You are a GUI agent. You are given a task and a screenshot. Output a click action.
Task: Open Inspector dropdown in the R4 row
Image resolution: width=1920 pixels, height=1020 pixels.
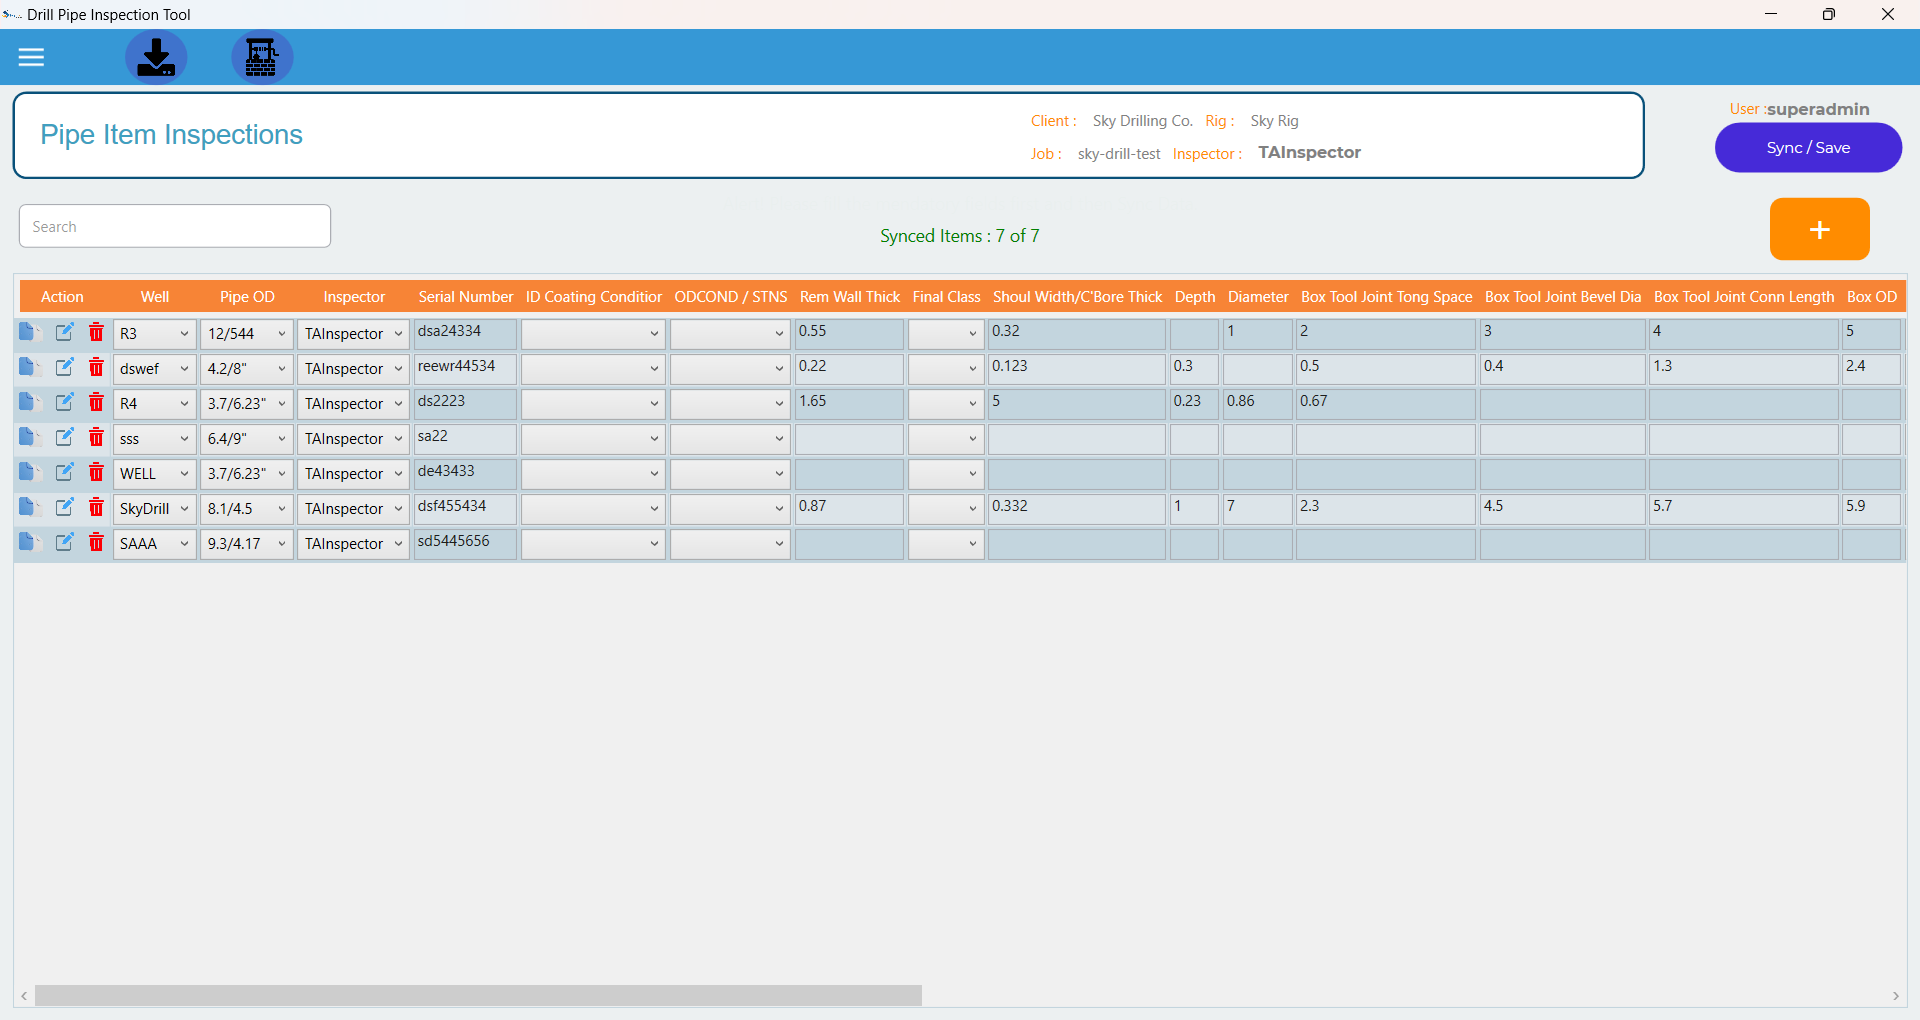pyautogui.click(x=353, y=404)
